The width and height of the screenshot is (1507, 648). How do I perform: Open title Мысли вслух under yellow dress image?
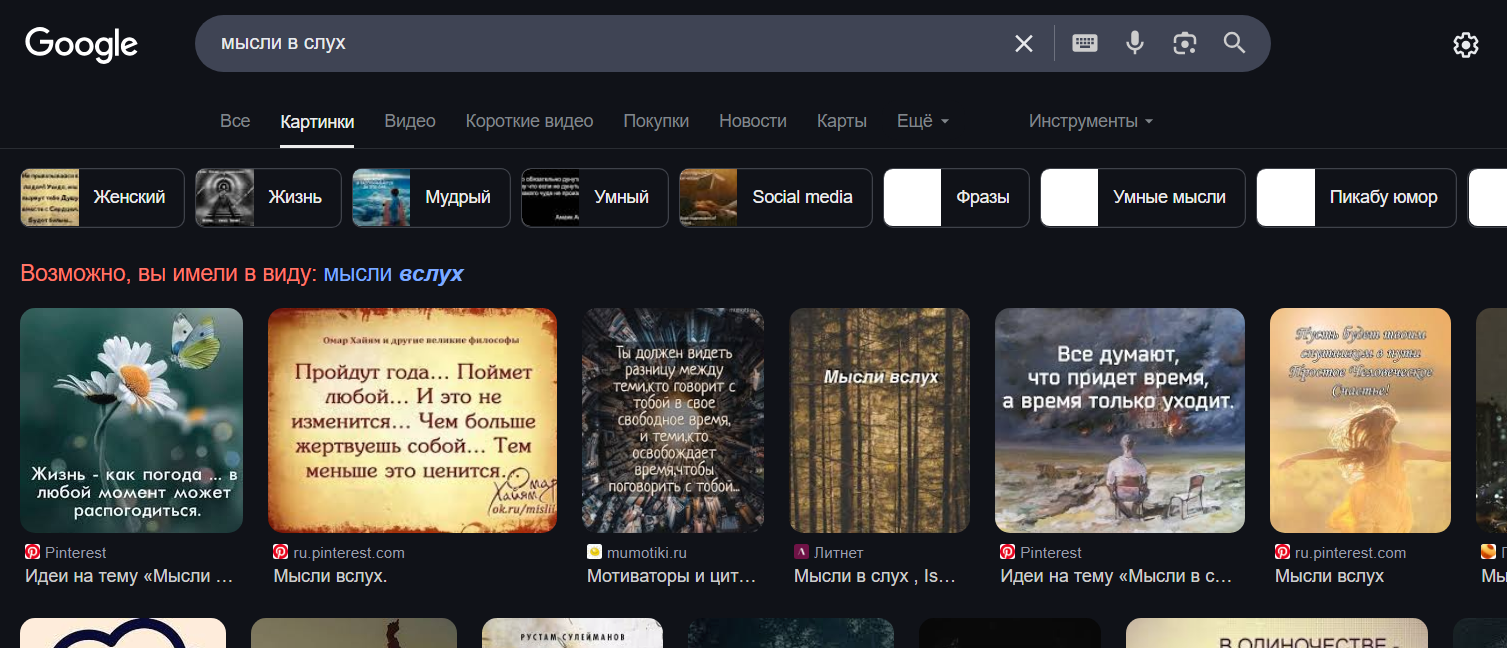(x=1329, y=576)
